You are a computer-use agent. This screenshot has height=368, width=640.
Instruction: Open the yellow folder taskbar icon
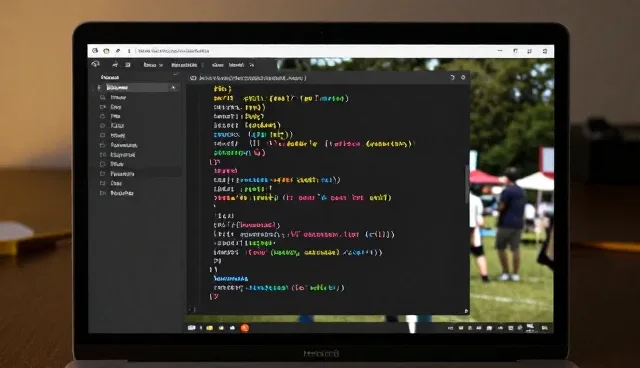pyautogui.click(x=209, y=328)
